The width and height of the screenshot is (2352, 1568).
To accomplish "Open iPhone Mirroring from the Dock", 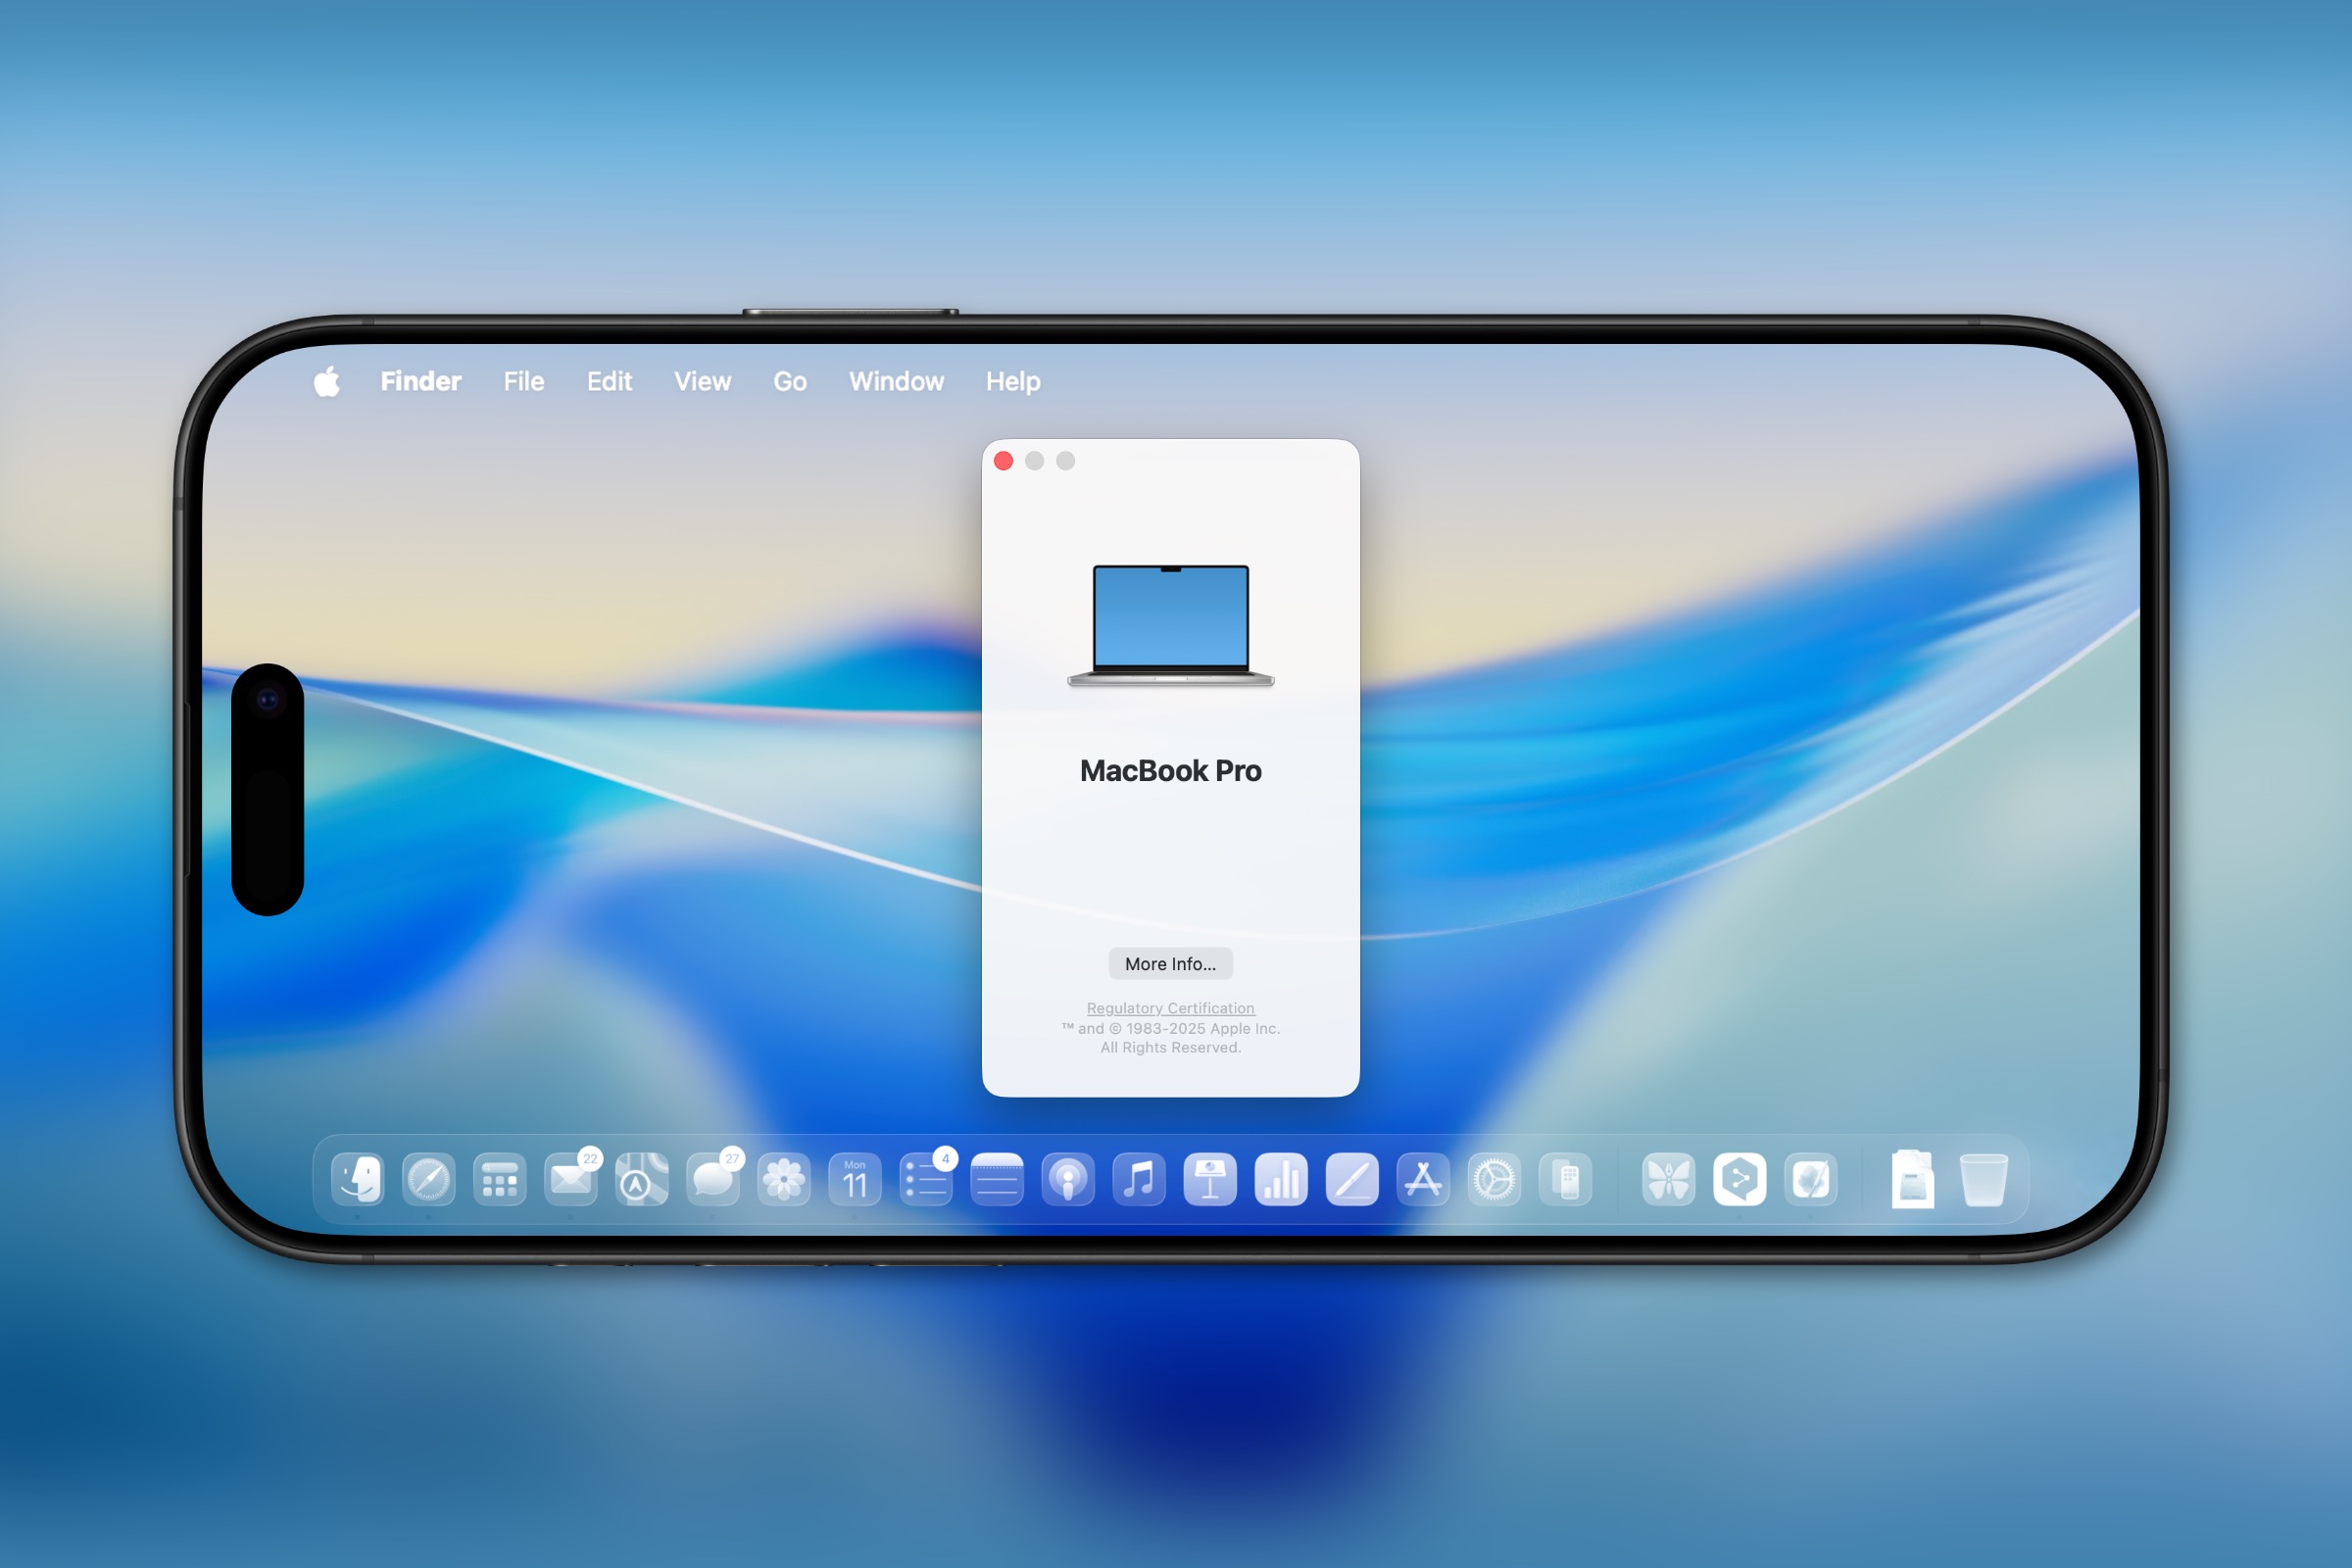I will (x=1567, y=1180).
